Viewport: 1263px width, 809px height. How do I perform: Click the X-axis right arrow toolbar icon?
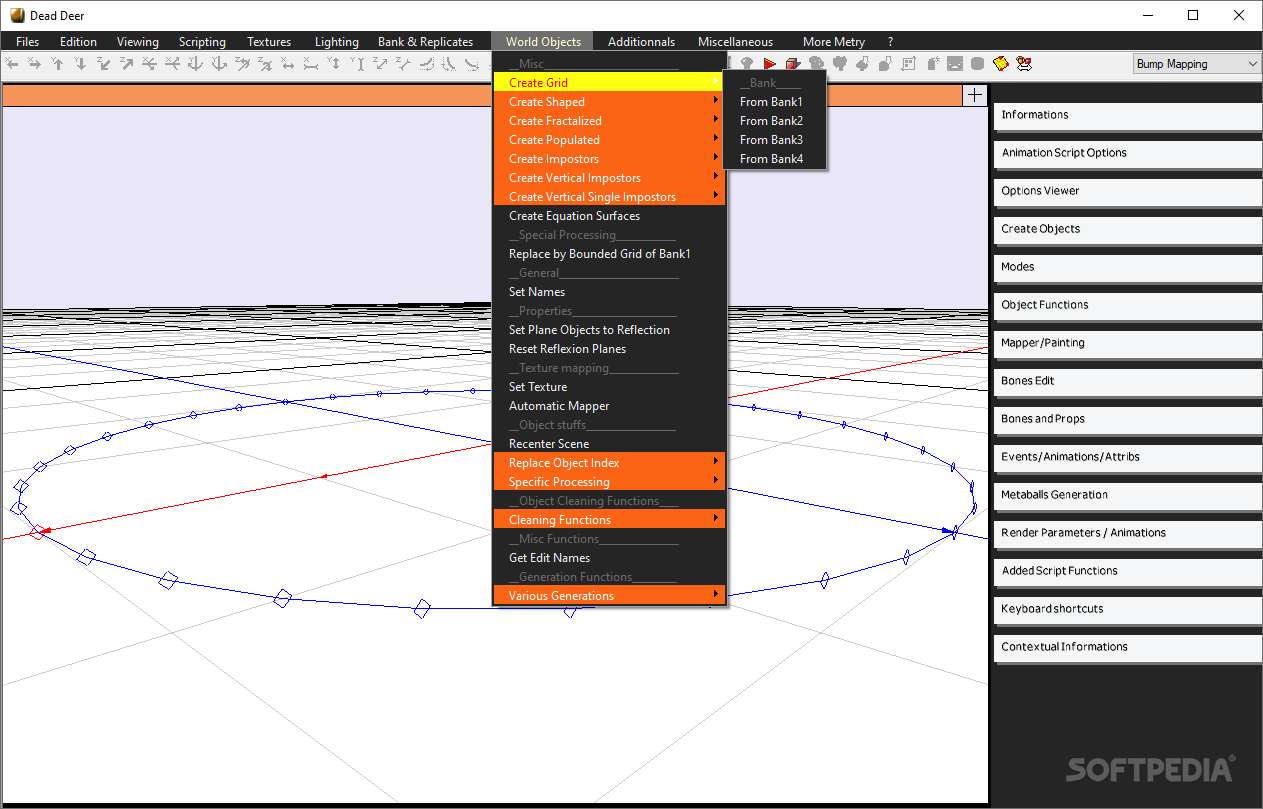point(34,63)
